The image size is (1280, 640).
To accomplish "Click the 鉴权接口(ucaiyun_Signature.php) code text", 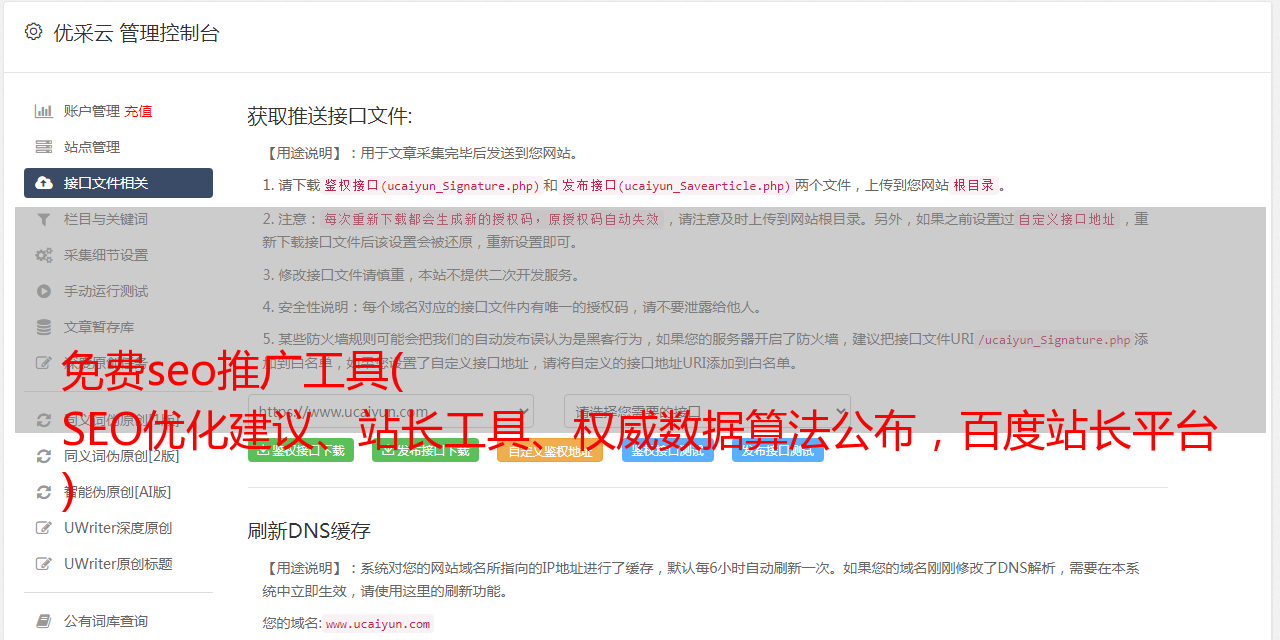I will pyautogui.click(x=431, y=185).
